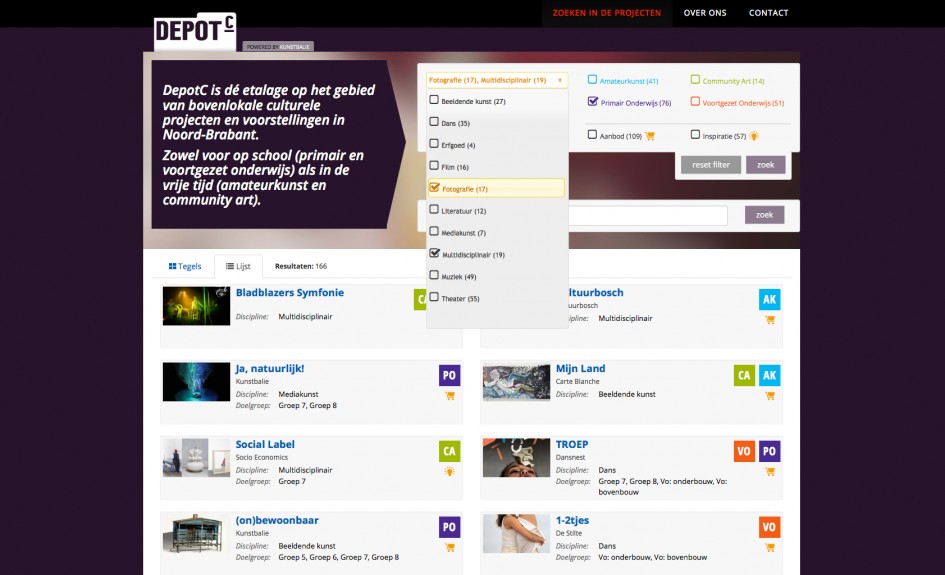Click the cart icon on Mijn Land
This screenshot has width=945, height=575.
770,396
